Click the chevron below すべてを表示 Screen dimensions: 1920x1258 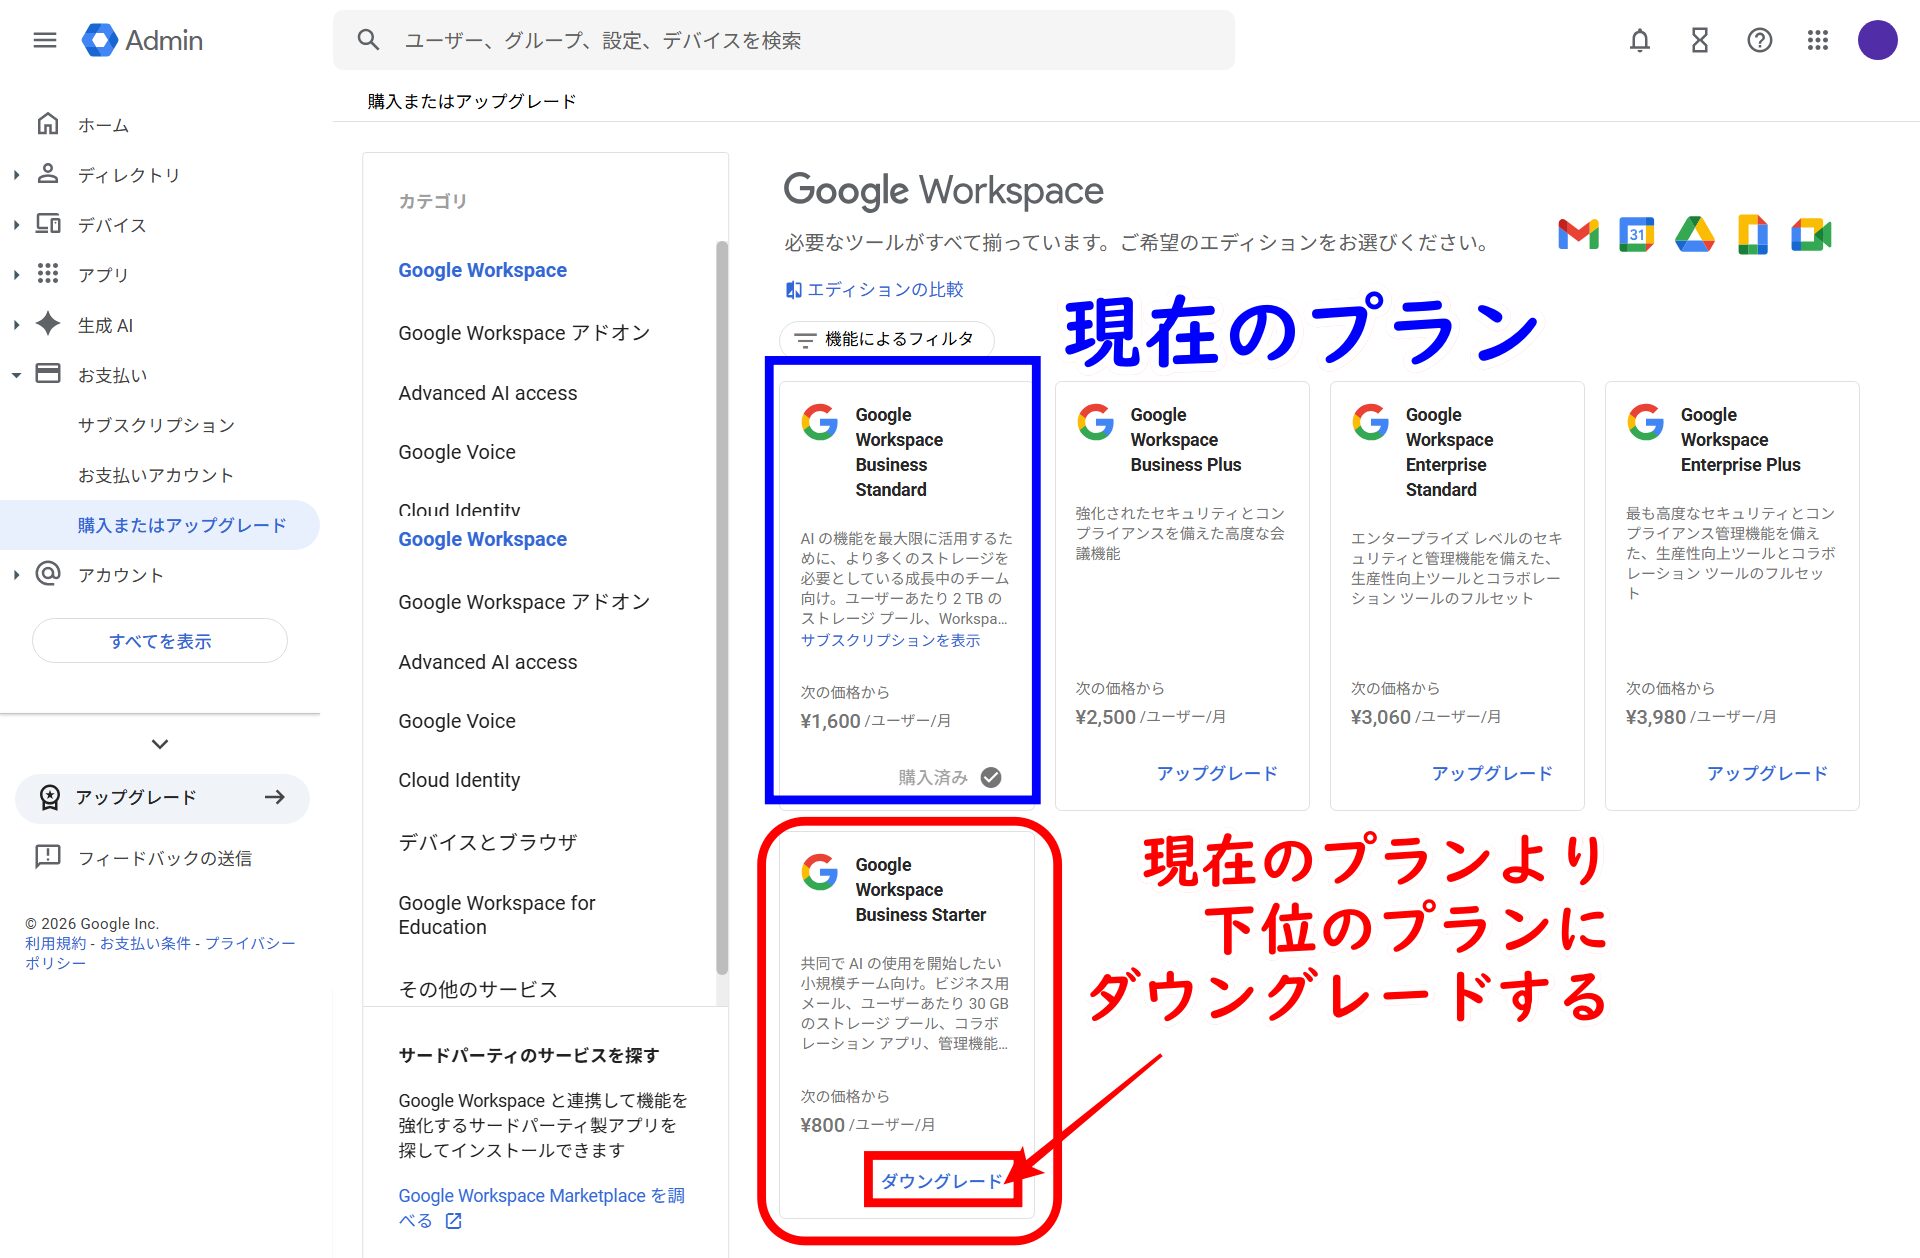click(160, 744)
